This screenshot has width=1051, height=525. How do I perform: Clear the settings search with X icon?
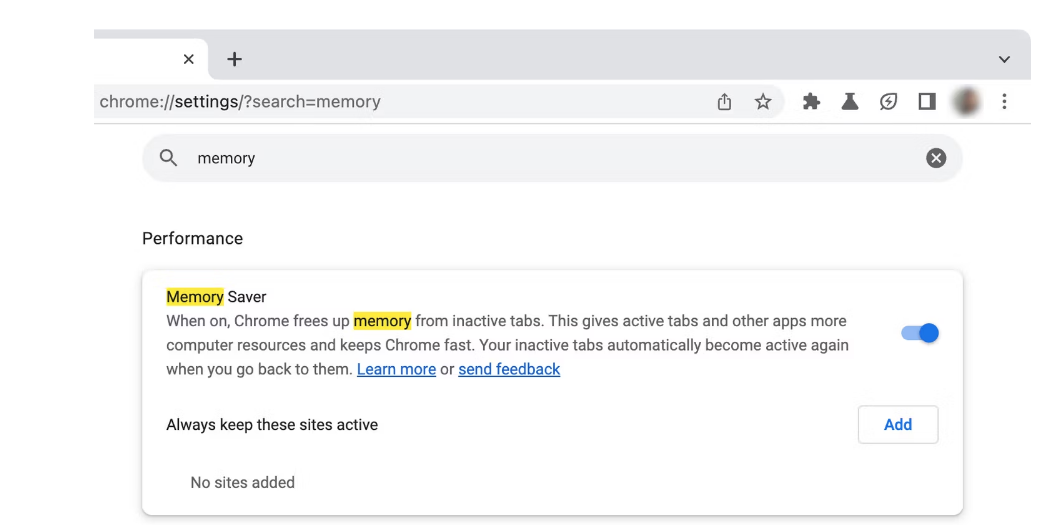point(936,158)
